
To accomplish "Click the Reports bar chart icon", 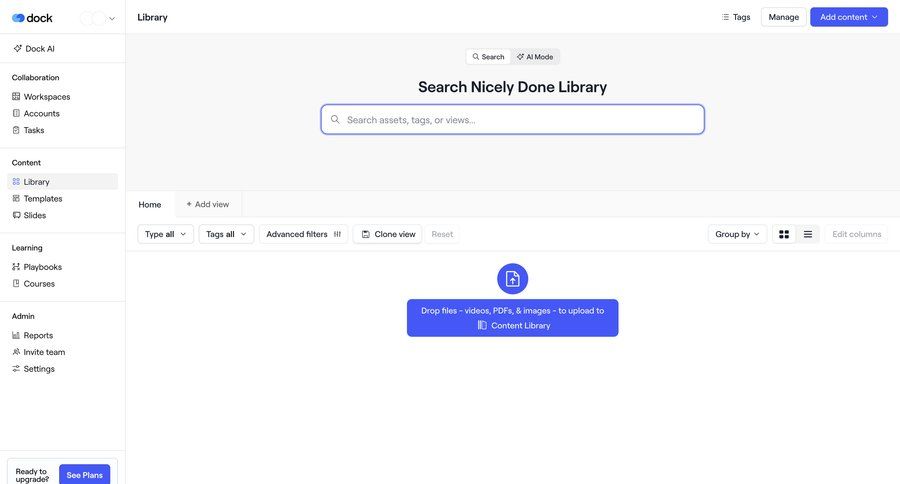I will click(16, 335).
